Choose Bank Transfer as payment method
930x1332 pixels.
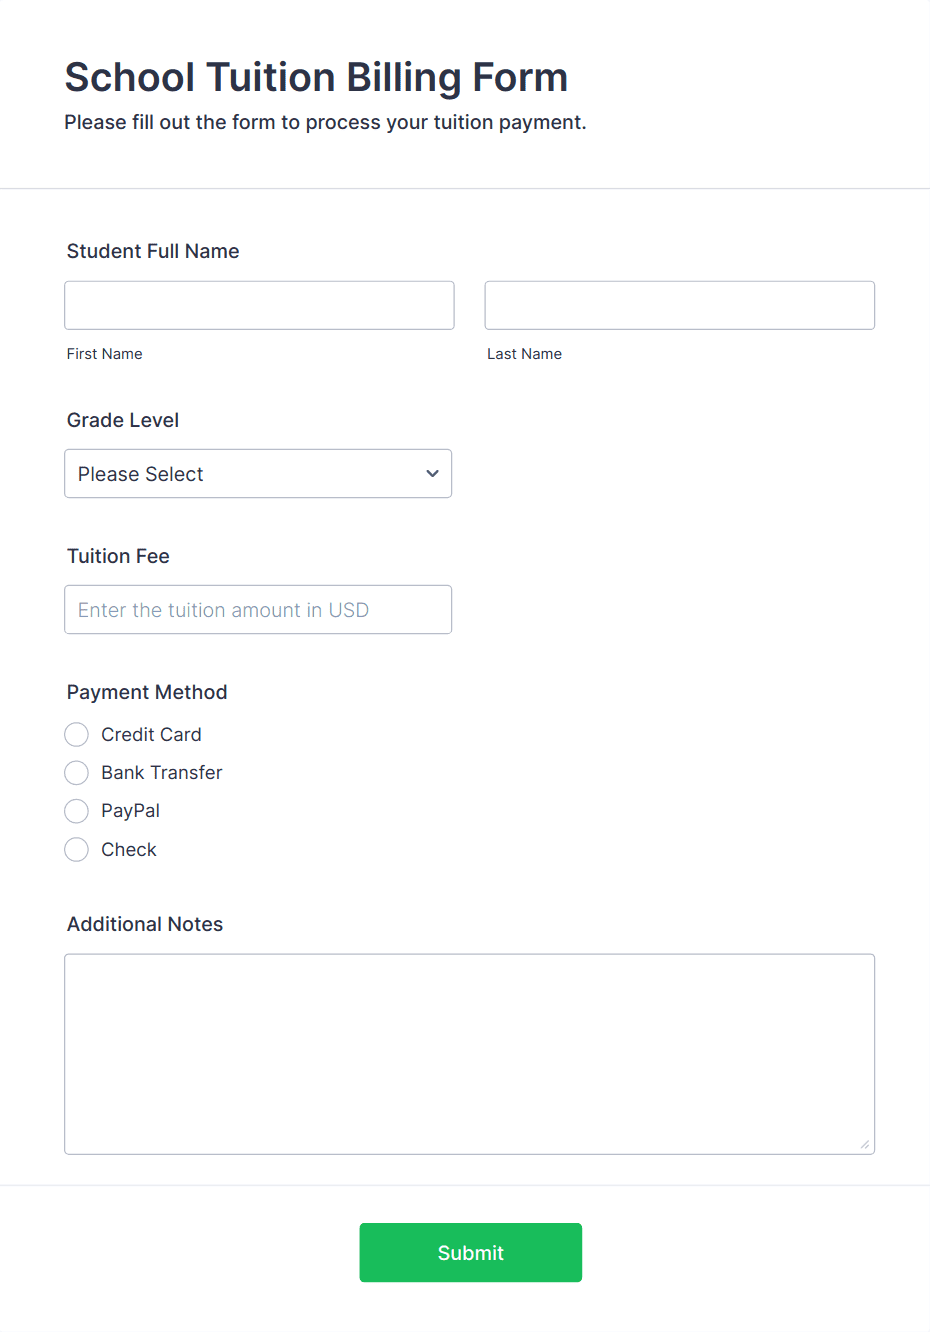(76, 772)
